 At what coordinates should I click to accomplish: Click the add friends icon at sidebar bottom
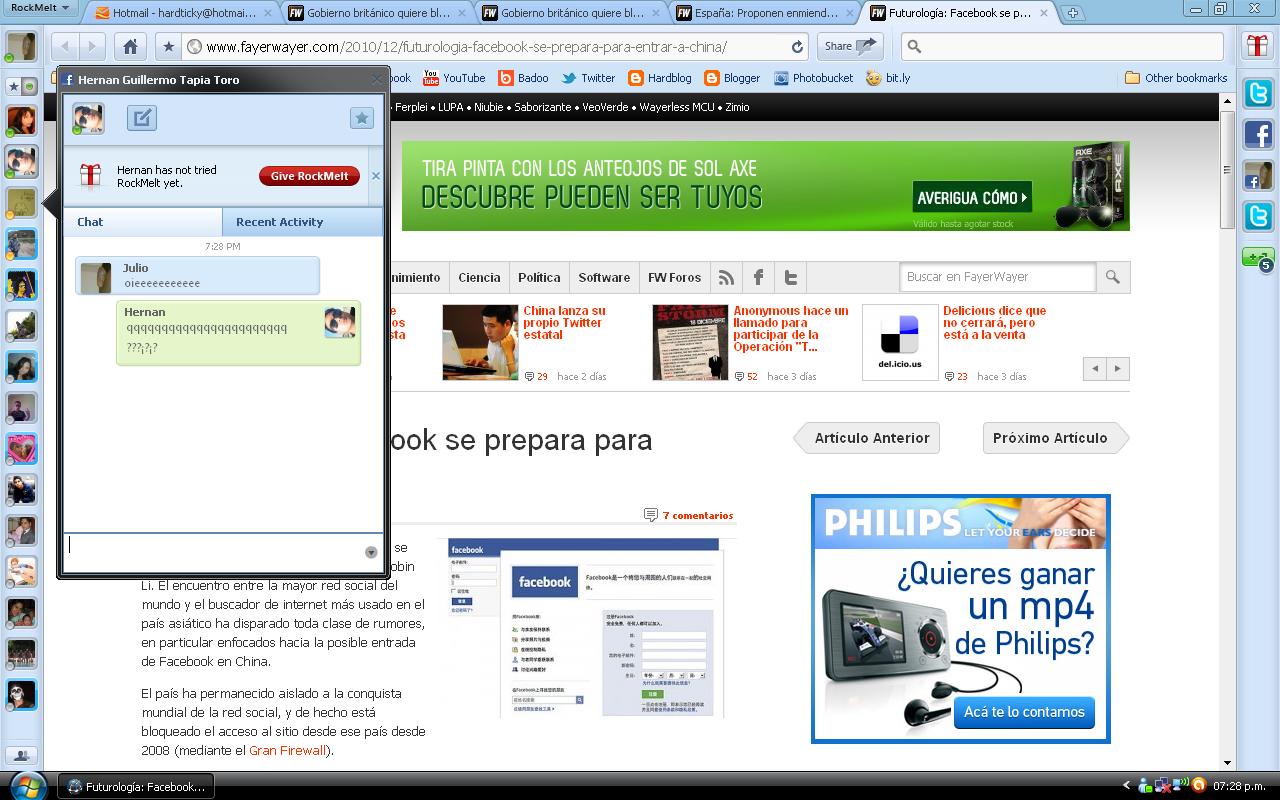(22, 756)
